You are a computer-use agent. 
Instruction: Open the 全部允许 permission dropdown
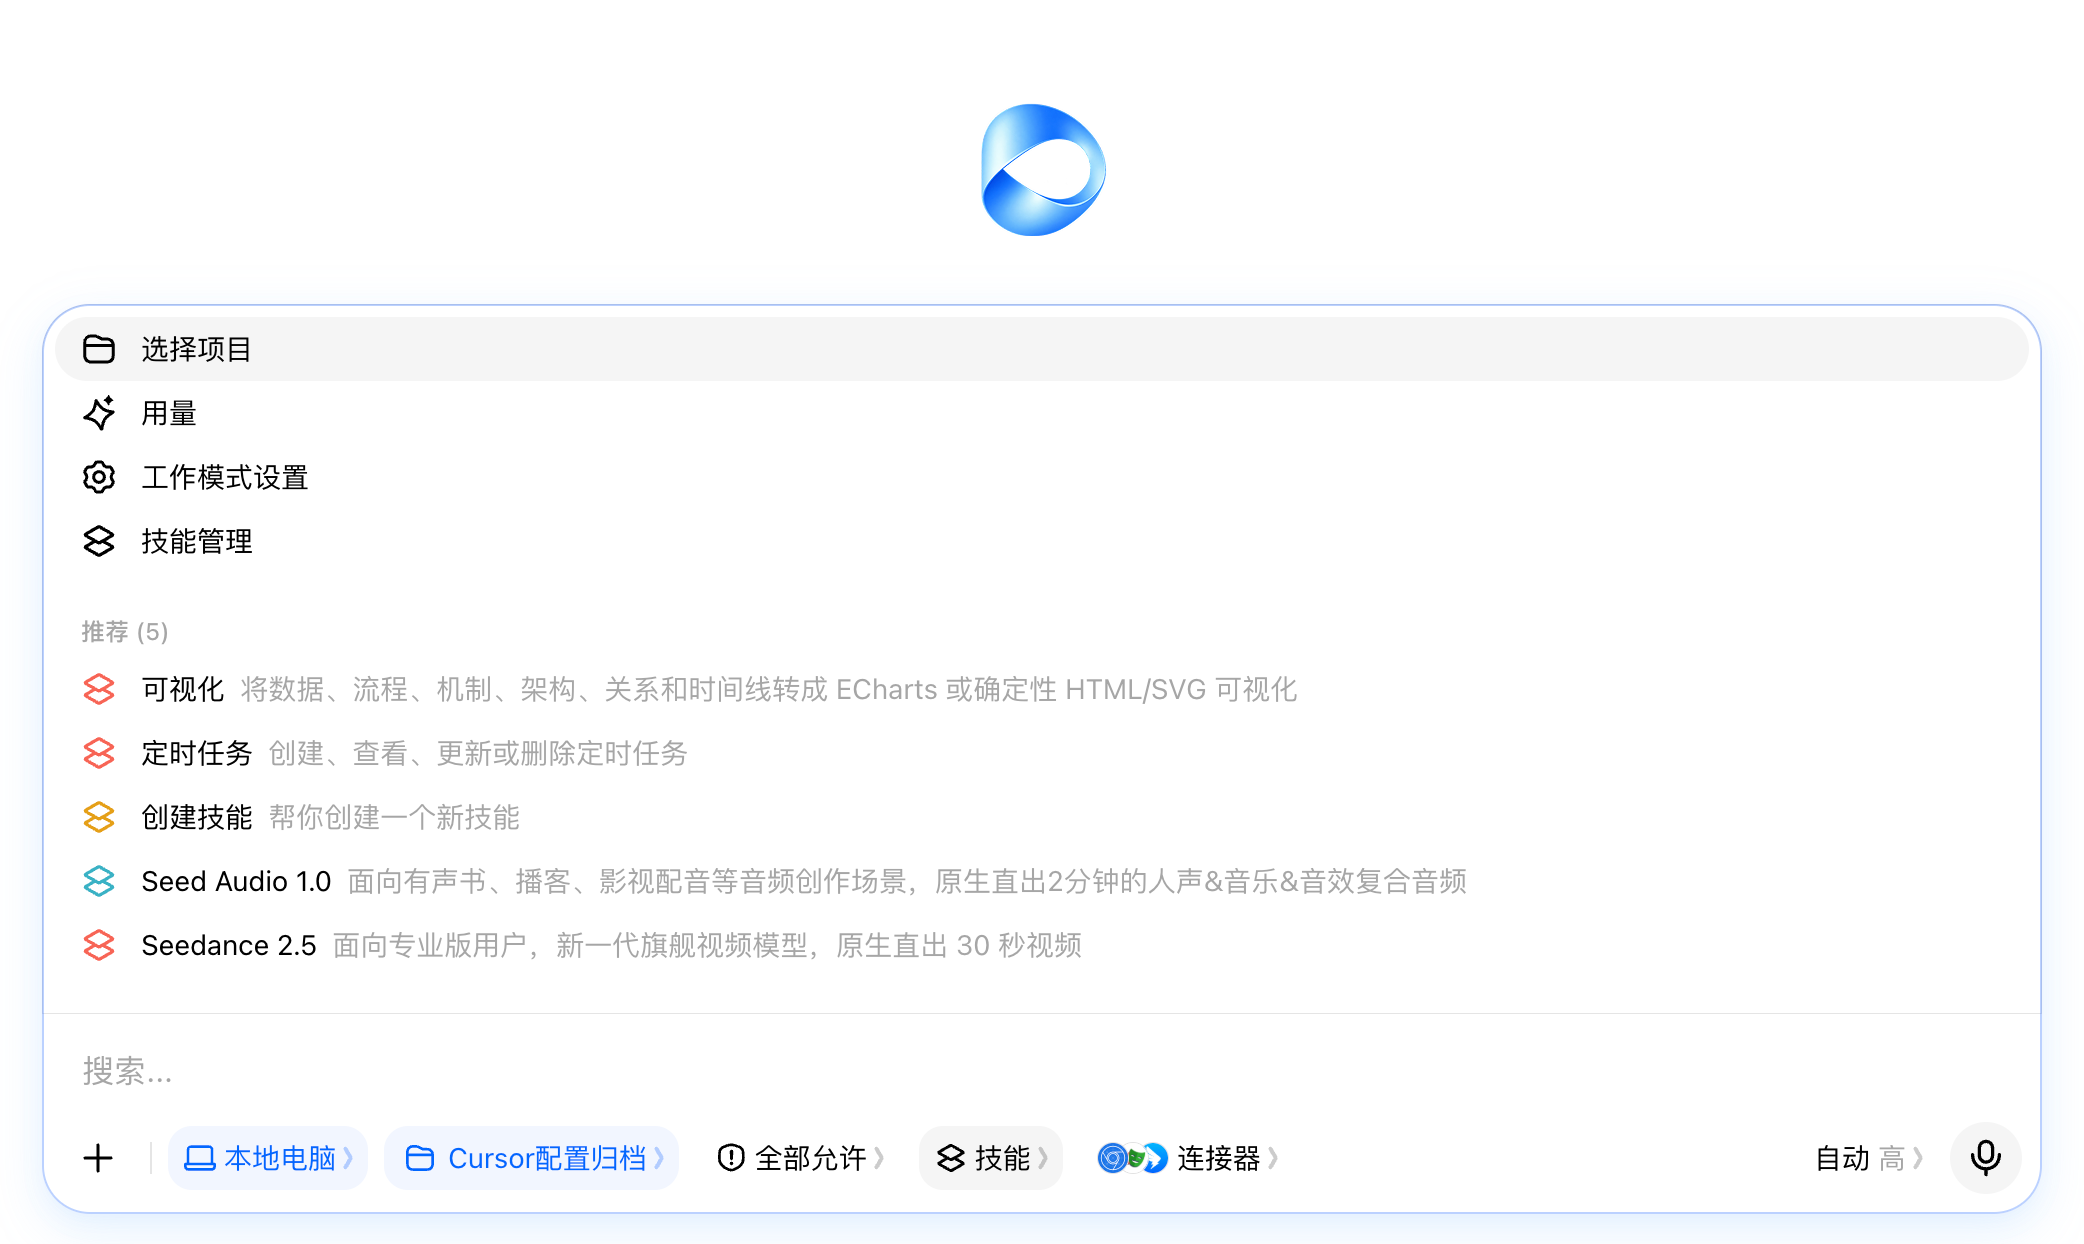(x=801, y=1158)
